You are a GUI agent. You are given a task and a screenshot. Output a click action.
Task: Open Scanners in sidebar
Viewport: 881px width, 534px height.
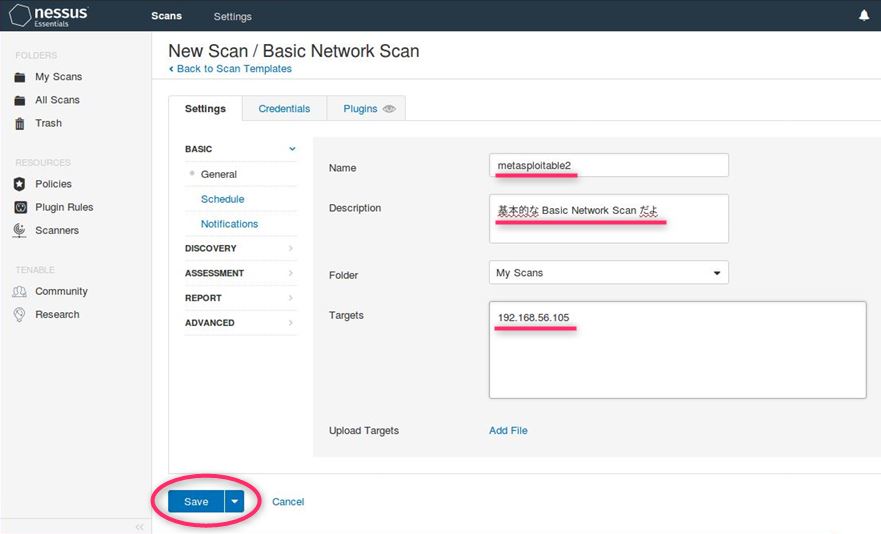pos(57,230)
